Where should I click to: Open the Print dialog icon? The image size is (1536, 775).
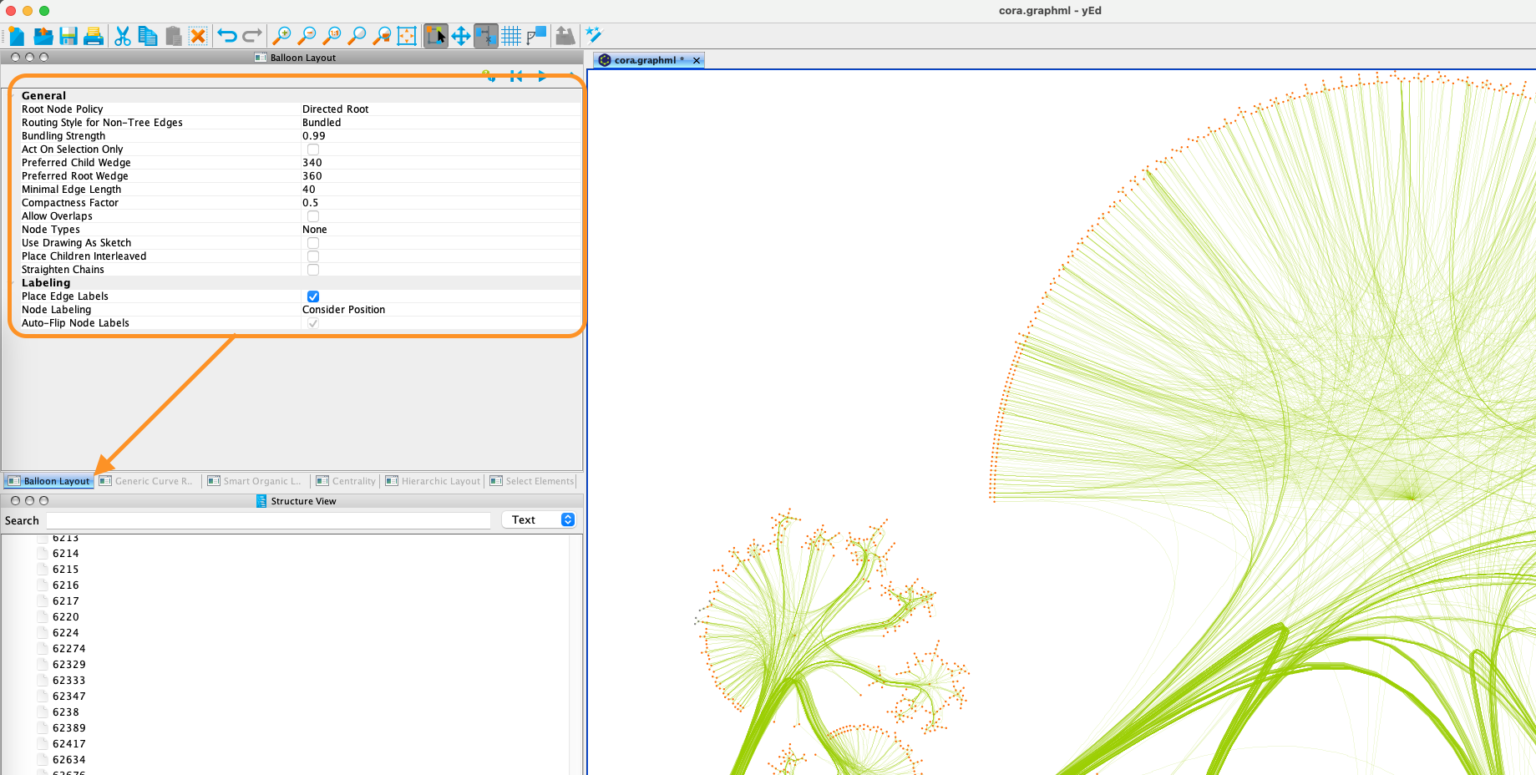(x=93, y=35)
